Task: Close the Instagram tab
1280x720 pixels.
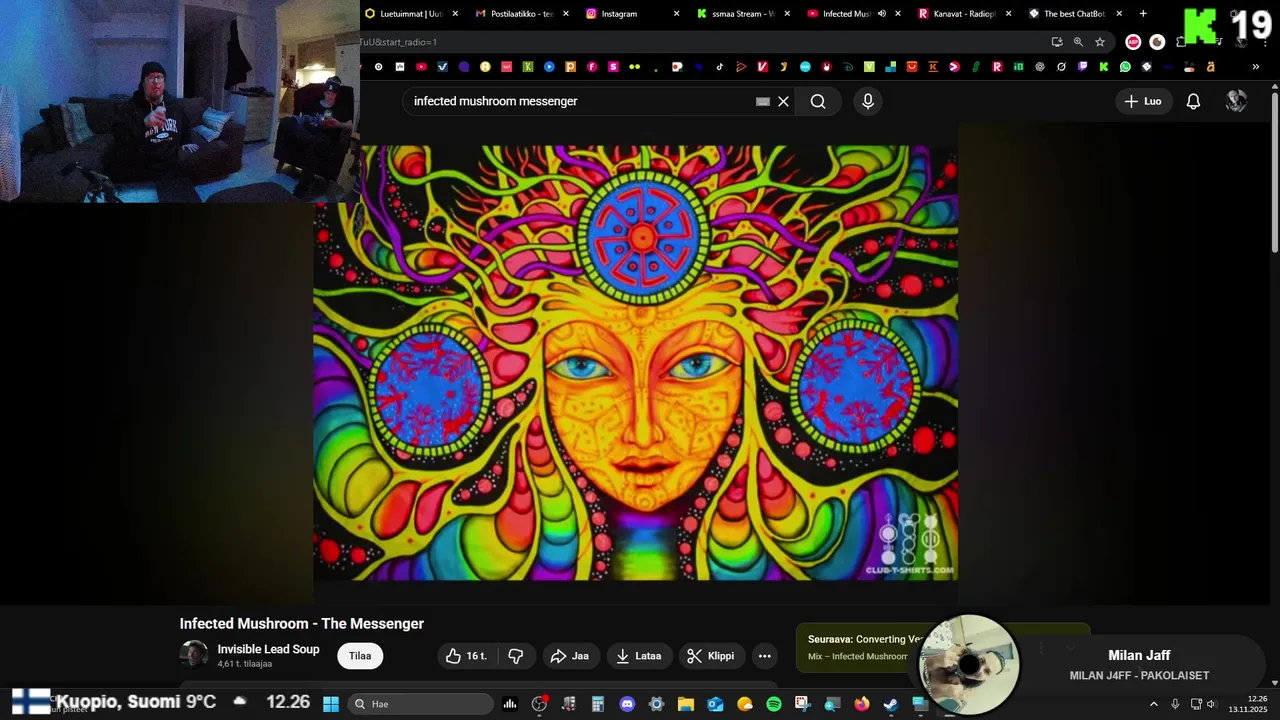Action: coord(676,14)
